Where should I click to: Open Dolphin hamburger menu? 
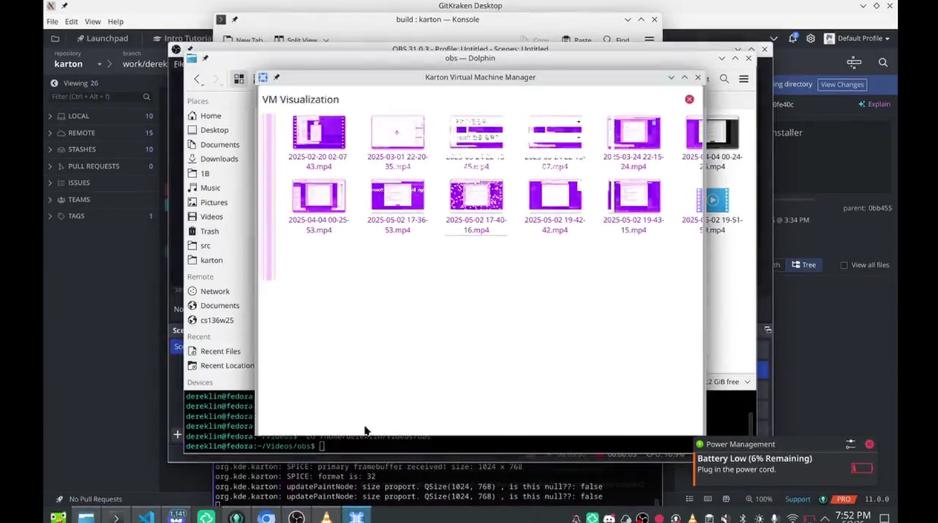(744, 79)
